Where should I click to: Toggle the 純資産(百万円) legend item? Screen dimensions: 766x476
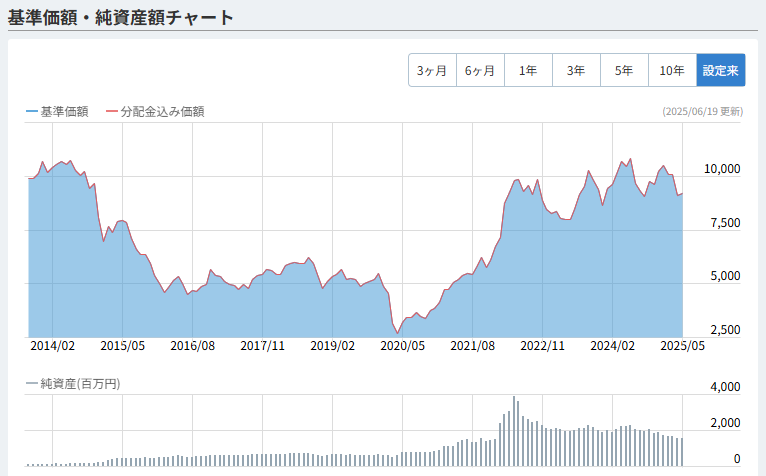pos(73,384)
